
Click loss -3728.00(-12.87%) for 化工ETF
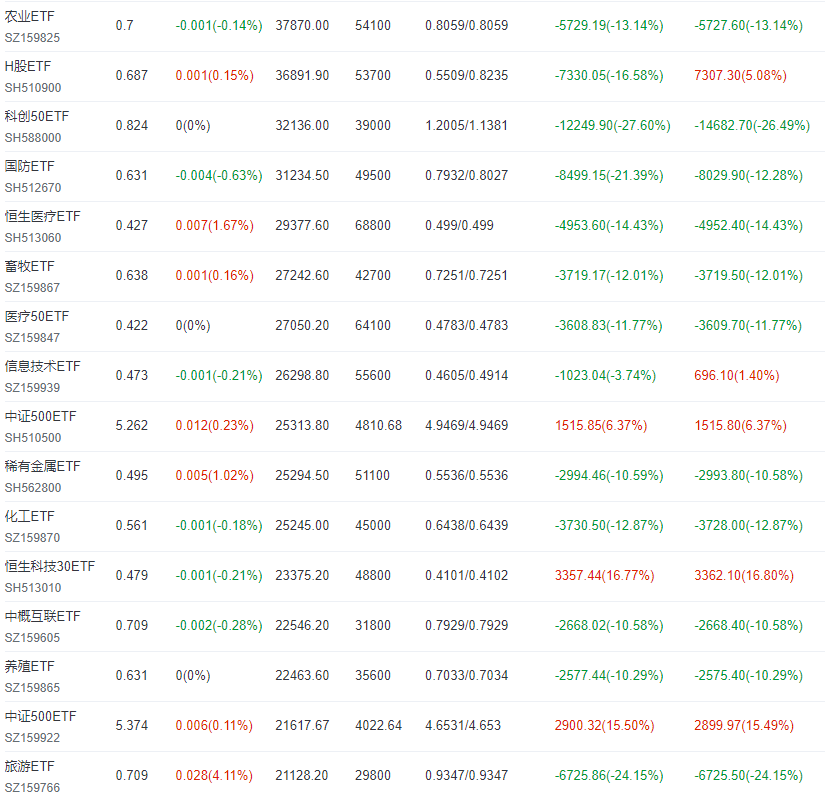coord(748,525)
